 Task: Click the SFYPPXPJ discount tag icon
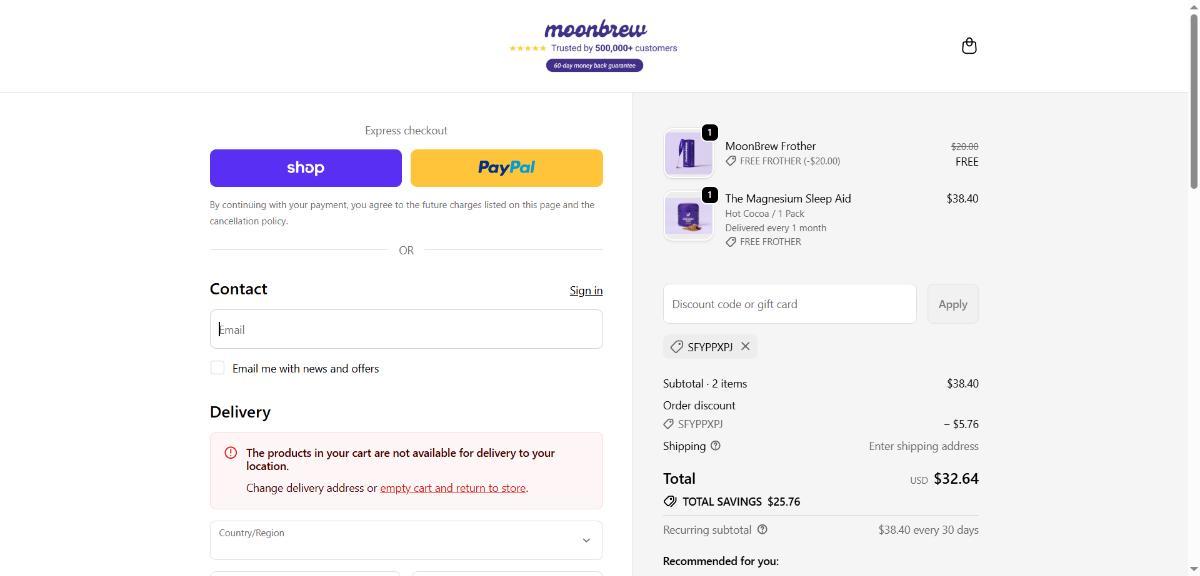pyautogui.click(x=677, y=347)
